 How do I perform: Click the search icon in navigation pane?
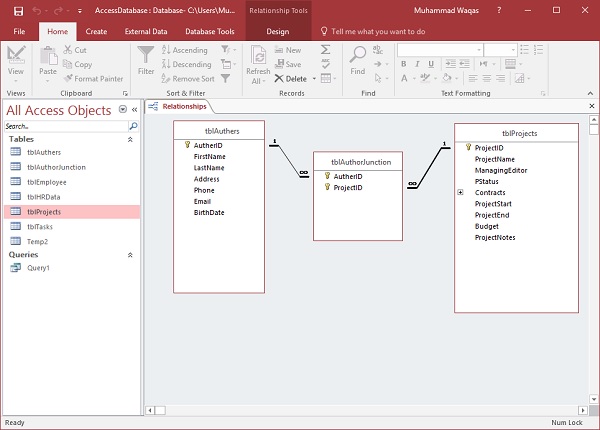pos(133,127)
